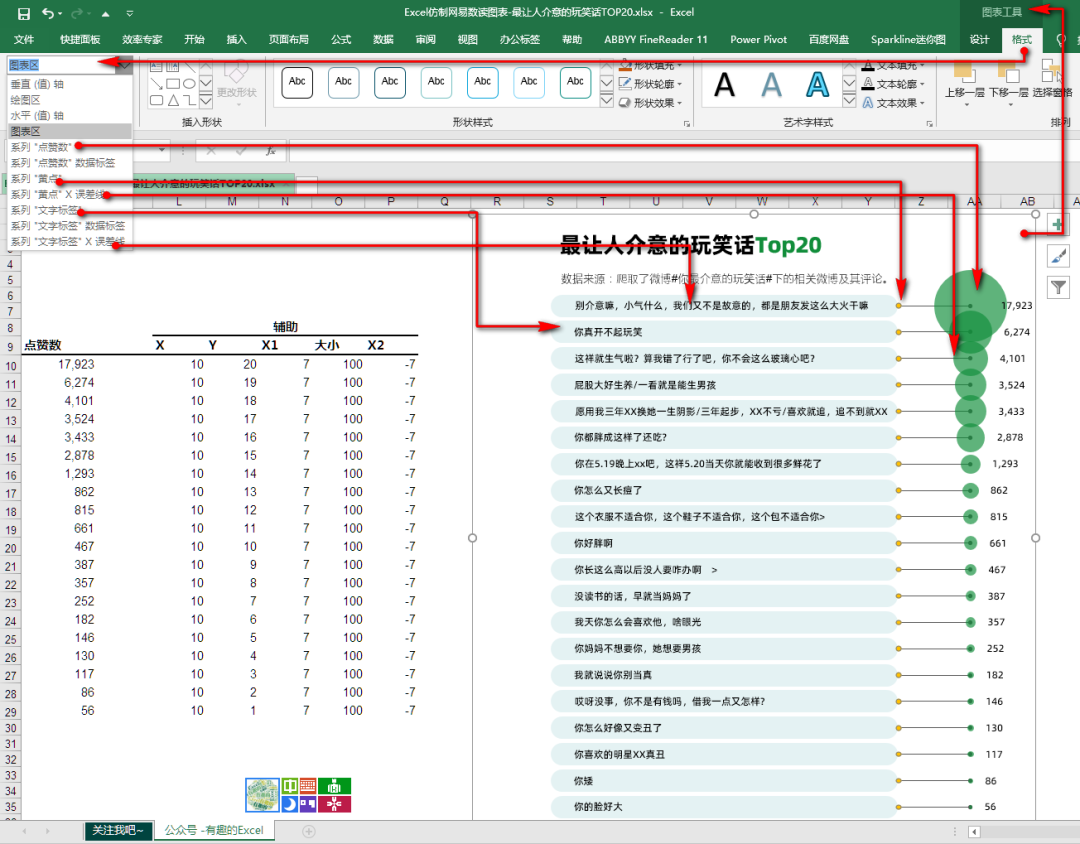Insert a text box shape from the shapes gallery
This screenshot has height=844, width=1080.
tap(156, 66)
